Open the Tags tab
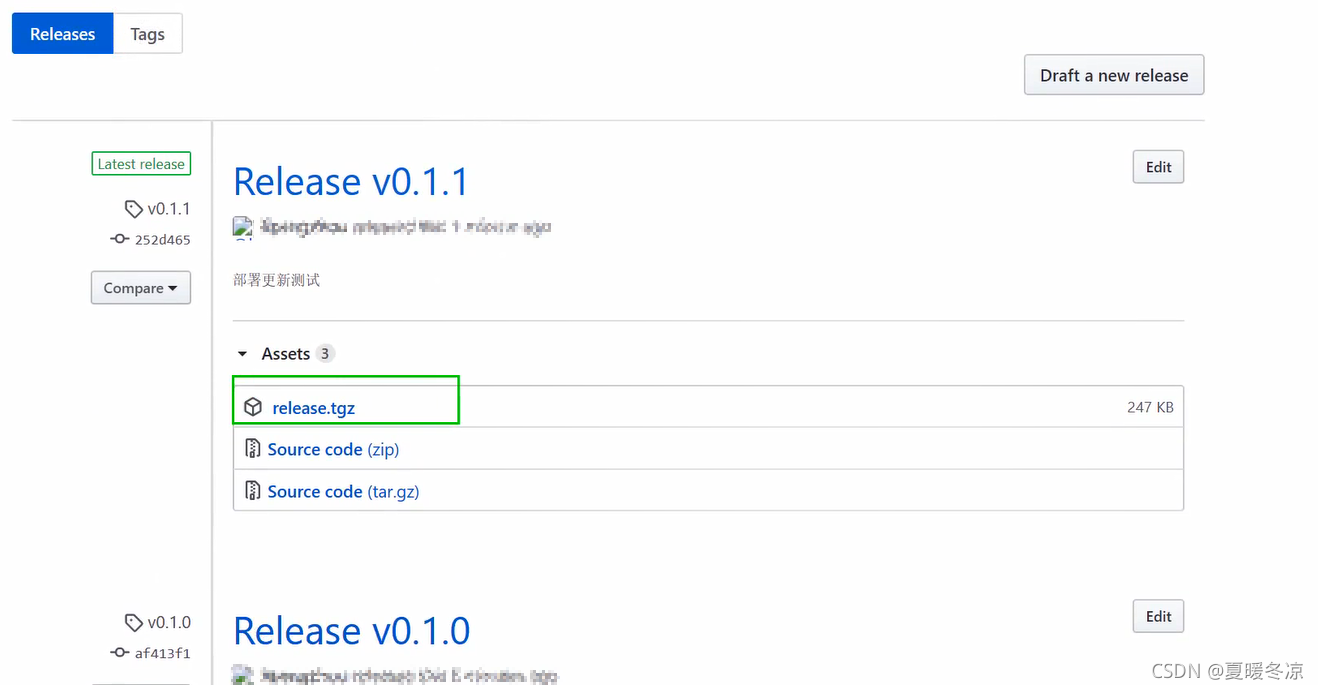Screen dimensions: 1318x685 click(147, 34)
